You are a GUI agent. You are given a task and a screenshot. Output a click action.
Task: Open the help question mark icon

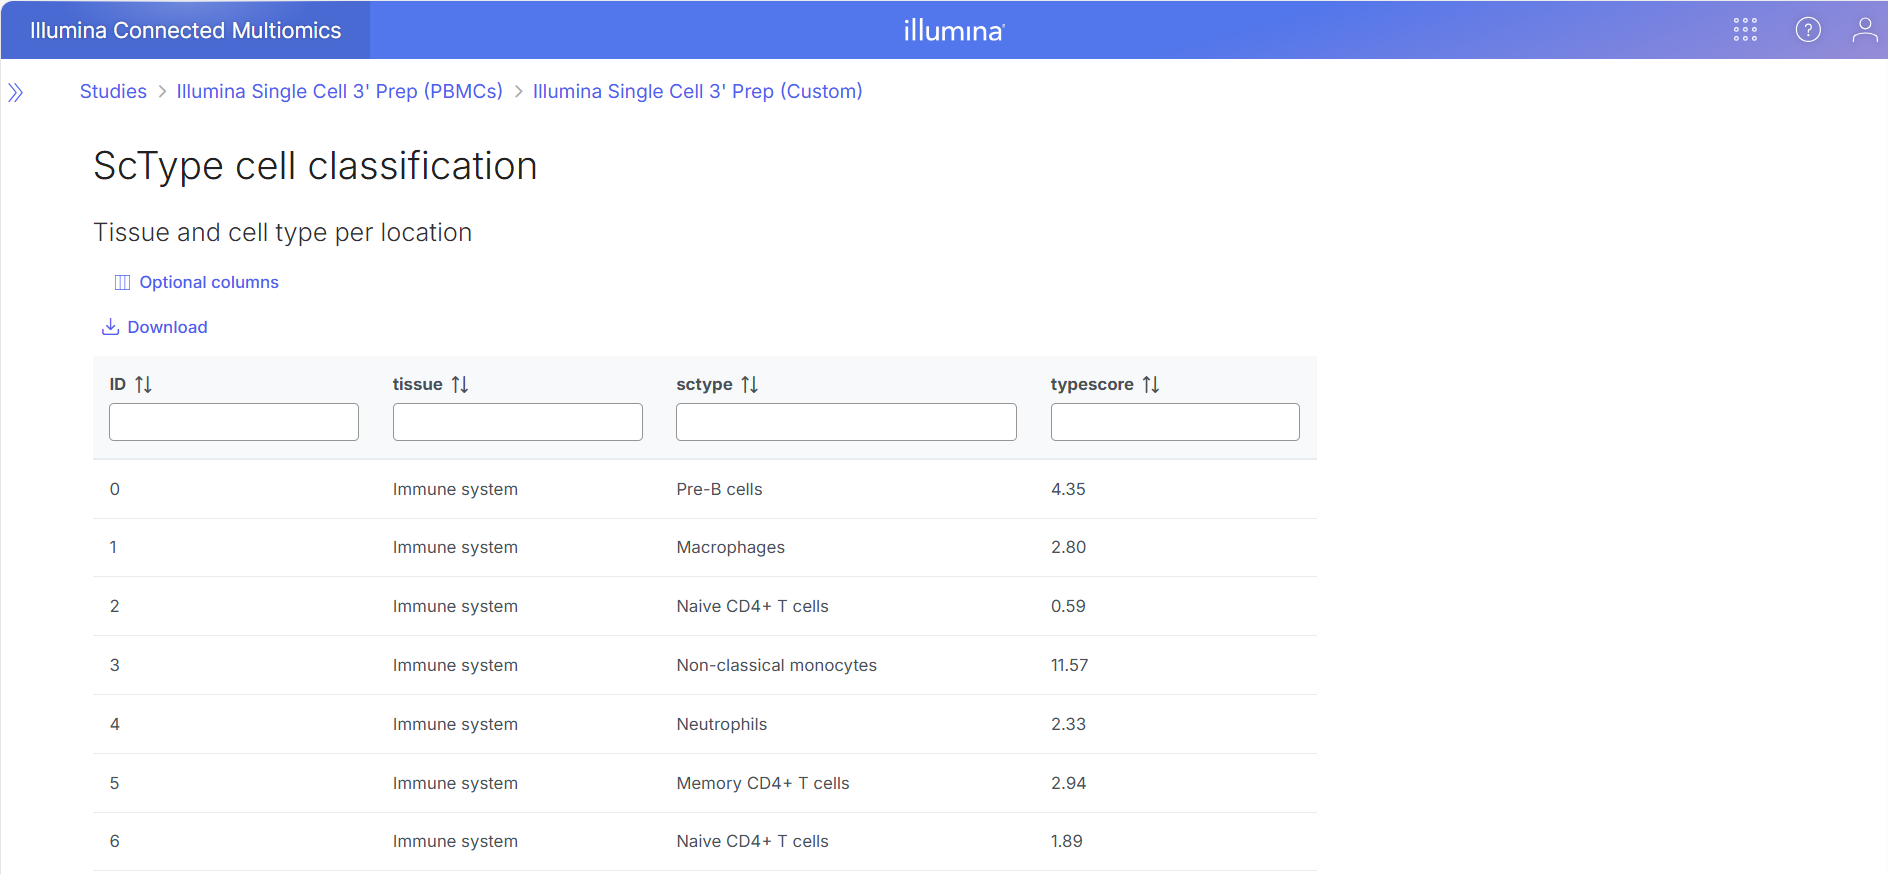click(x=1808, y=30)
